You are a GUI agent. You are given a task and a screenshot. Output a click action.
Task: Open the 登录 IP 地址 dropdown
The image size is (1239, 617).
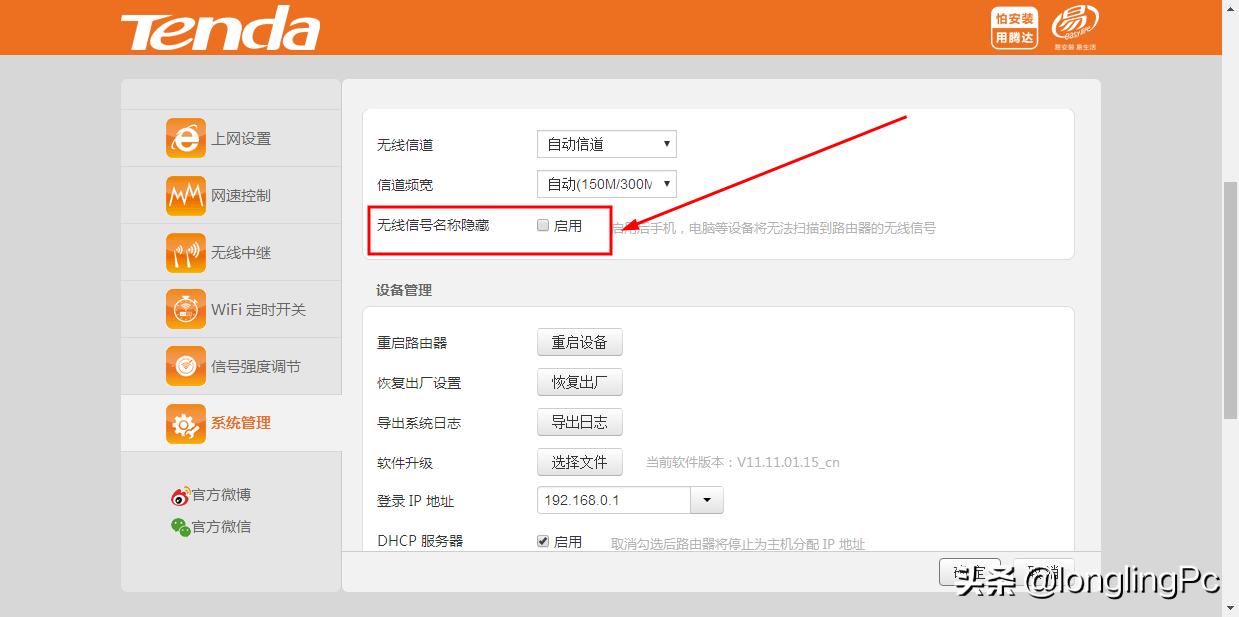coord(705,500)
